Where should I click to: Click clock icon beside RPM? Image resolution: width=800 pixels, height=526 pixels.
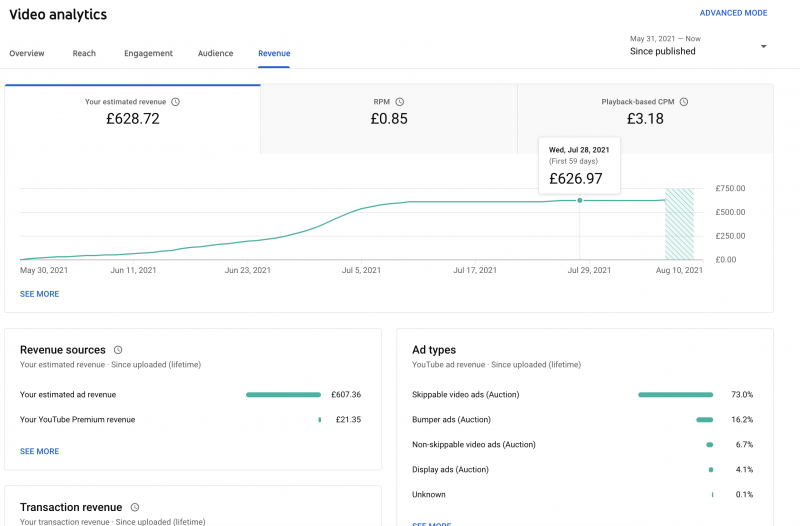(x=400, y=102)
